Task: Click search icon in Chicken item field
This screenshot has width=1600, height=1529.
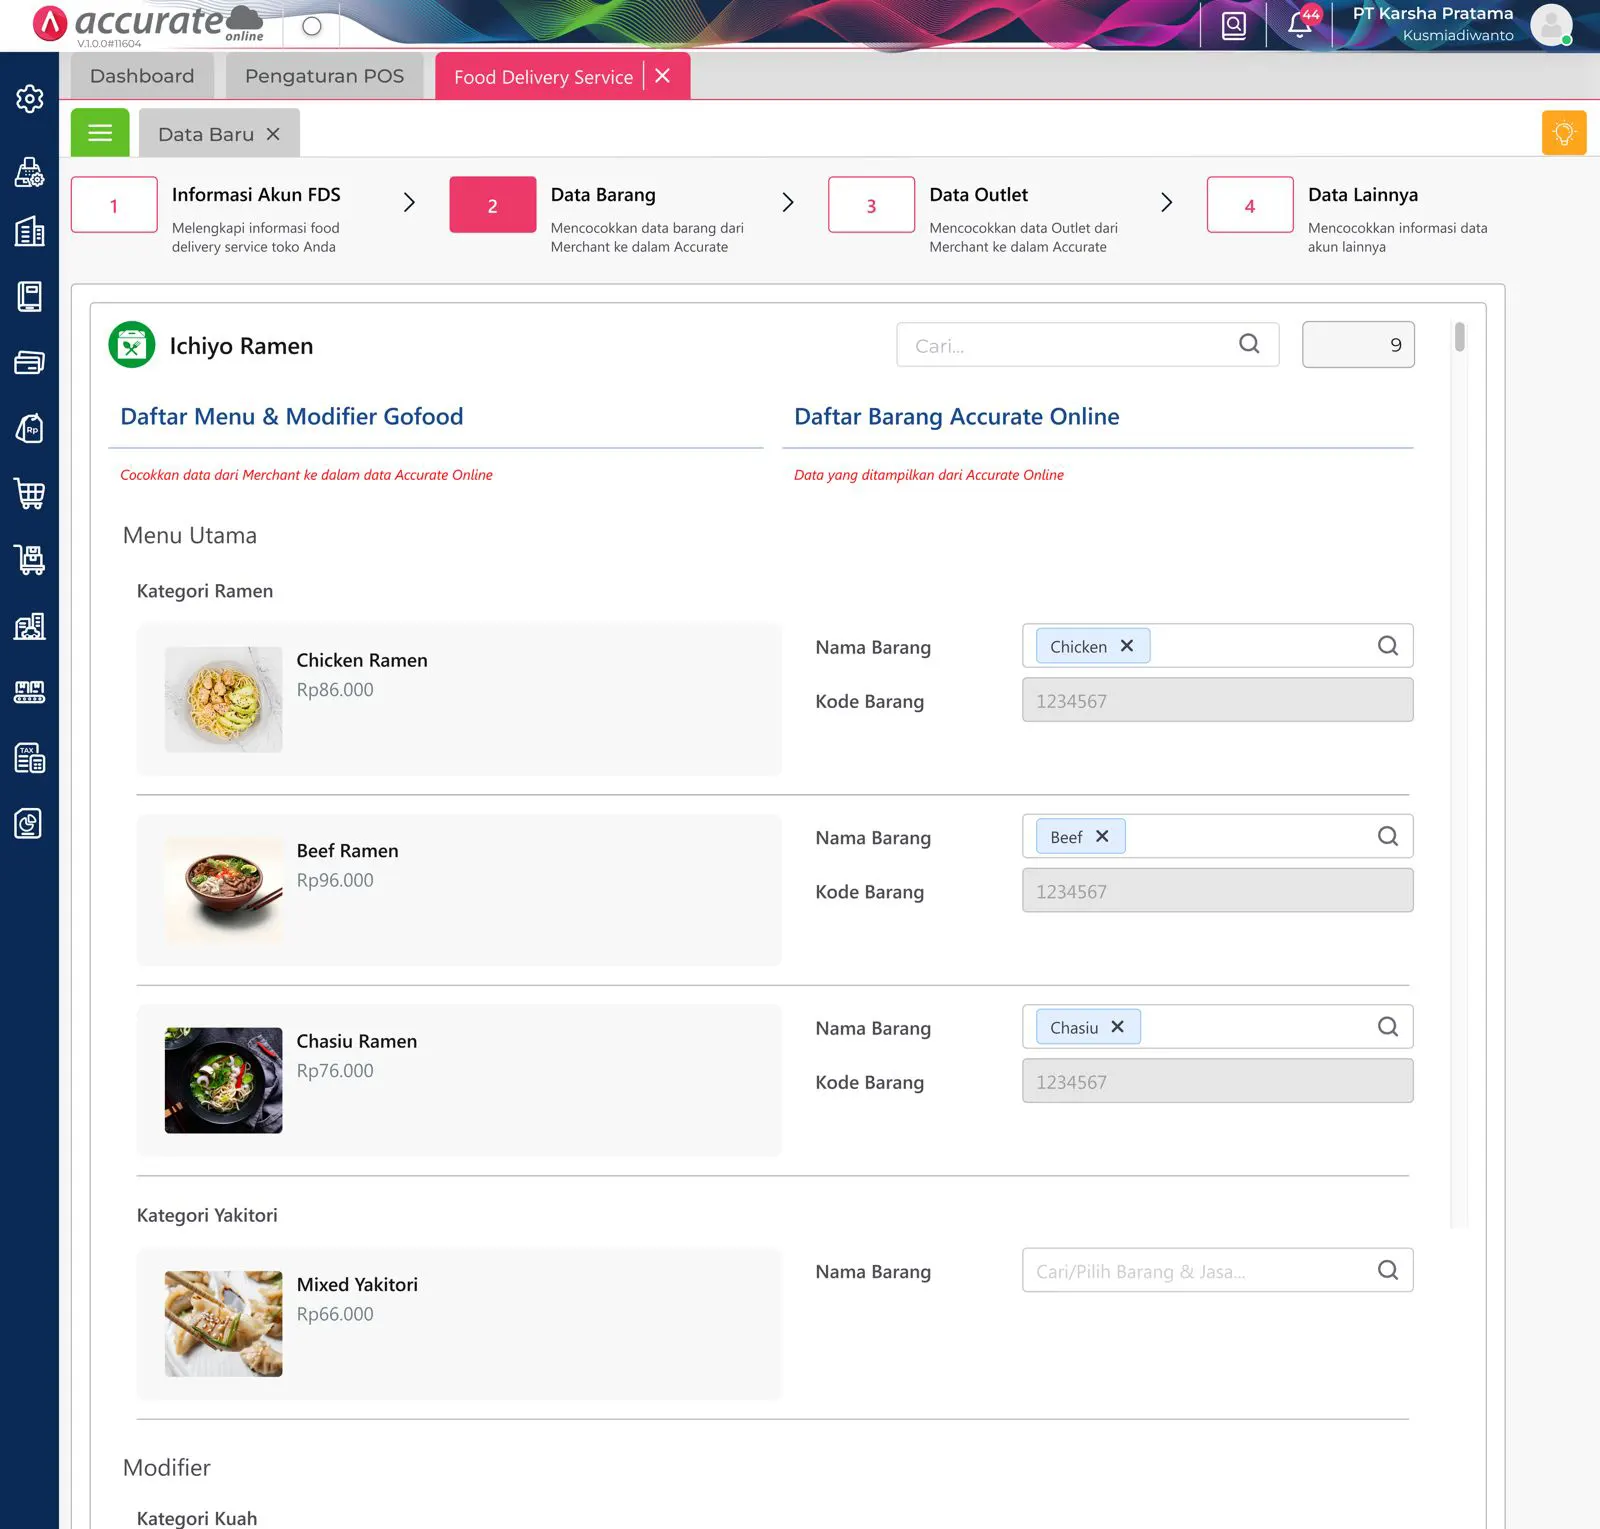Action: pos(1387,646)
